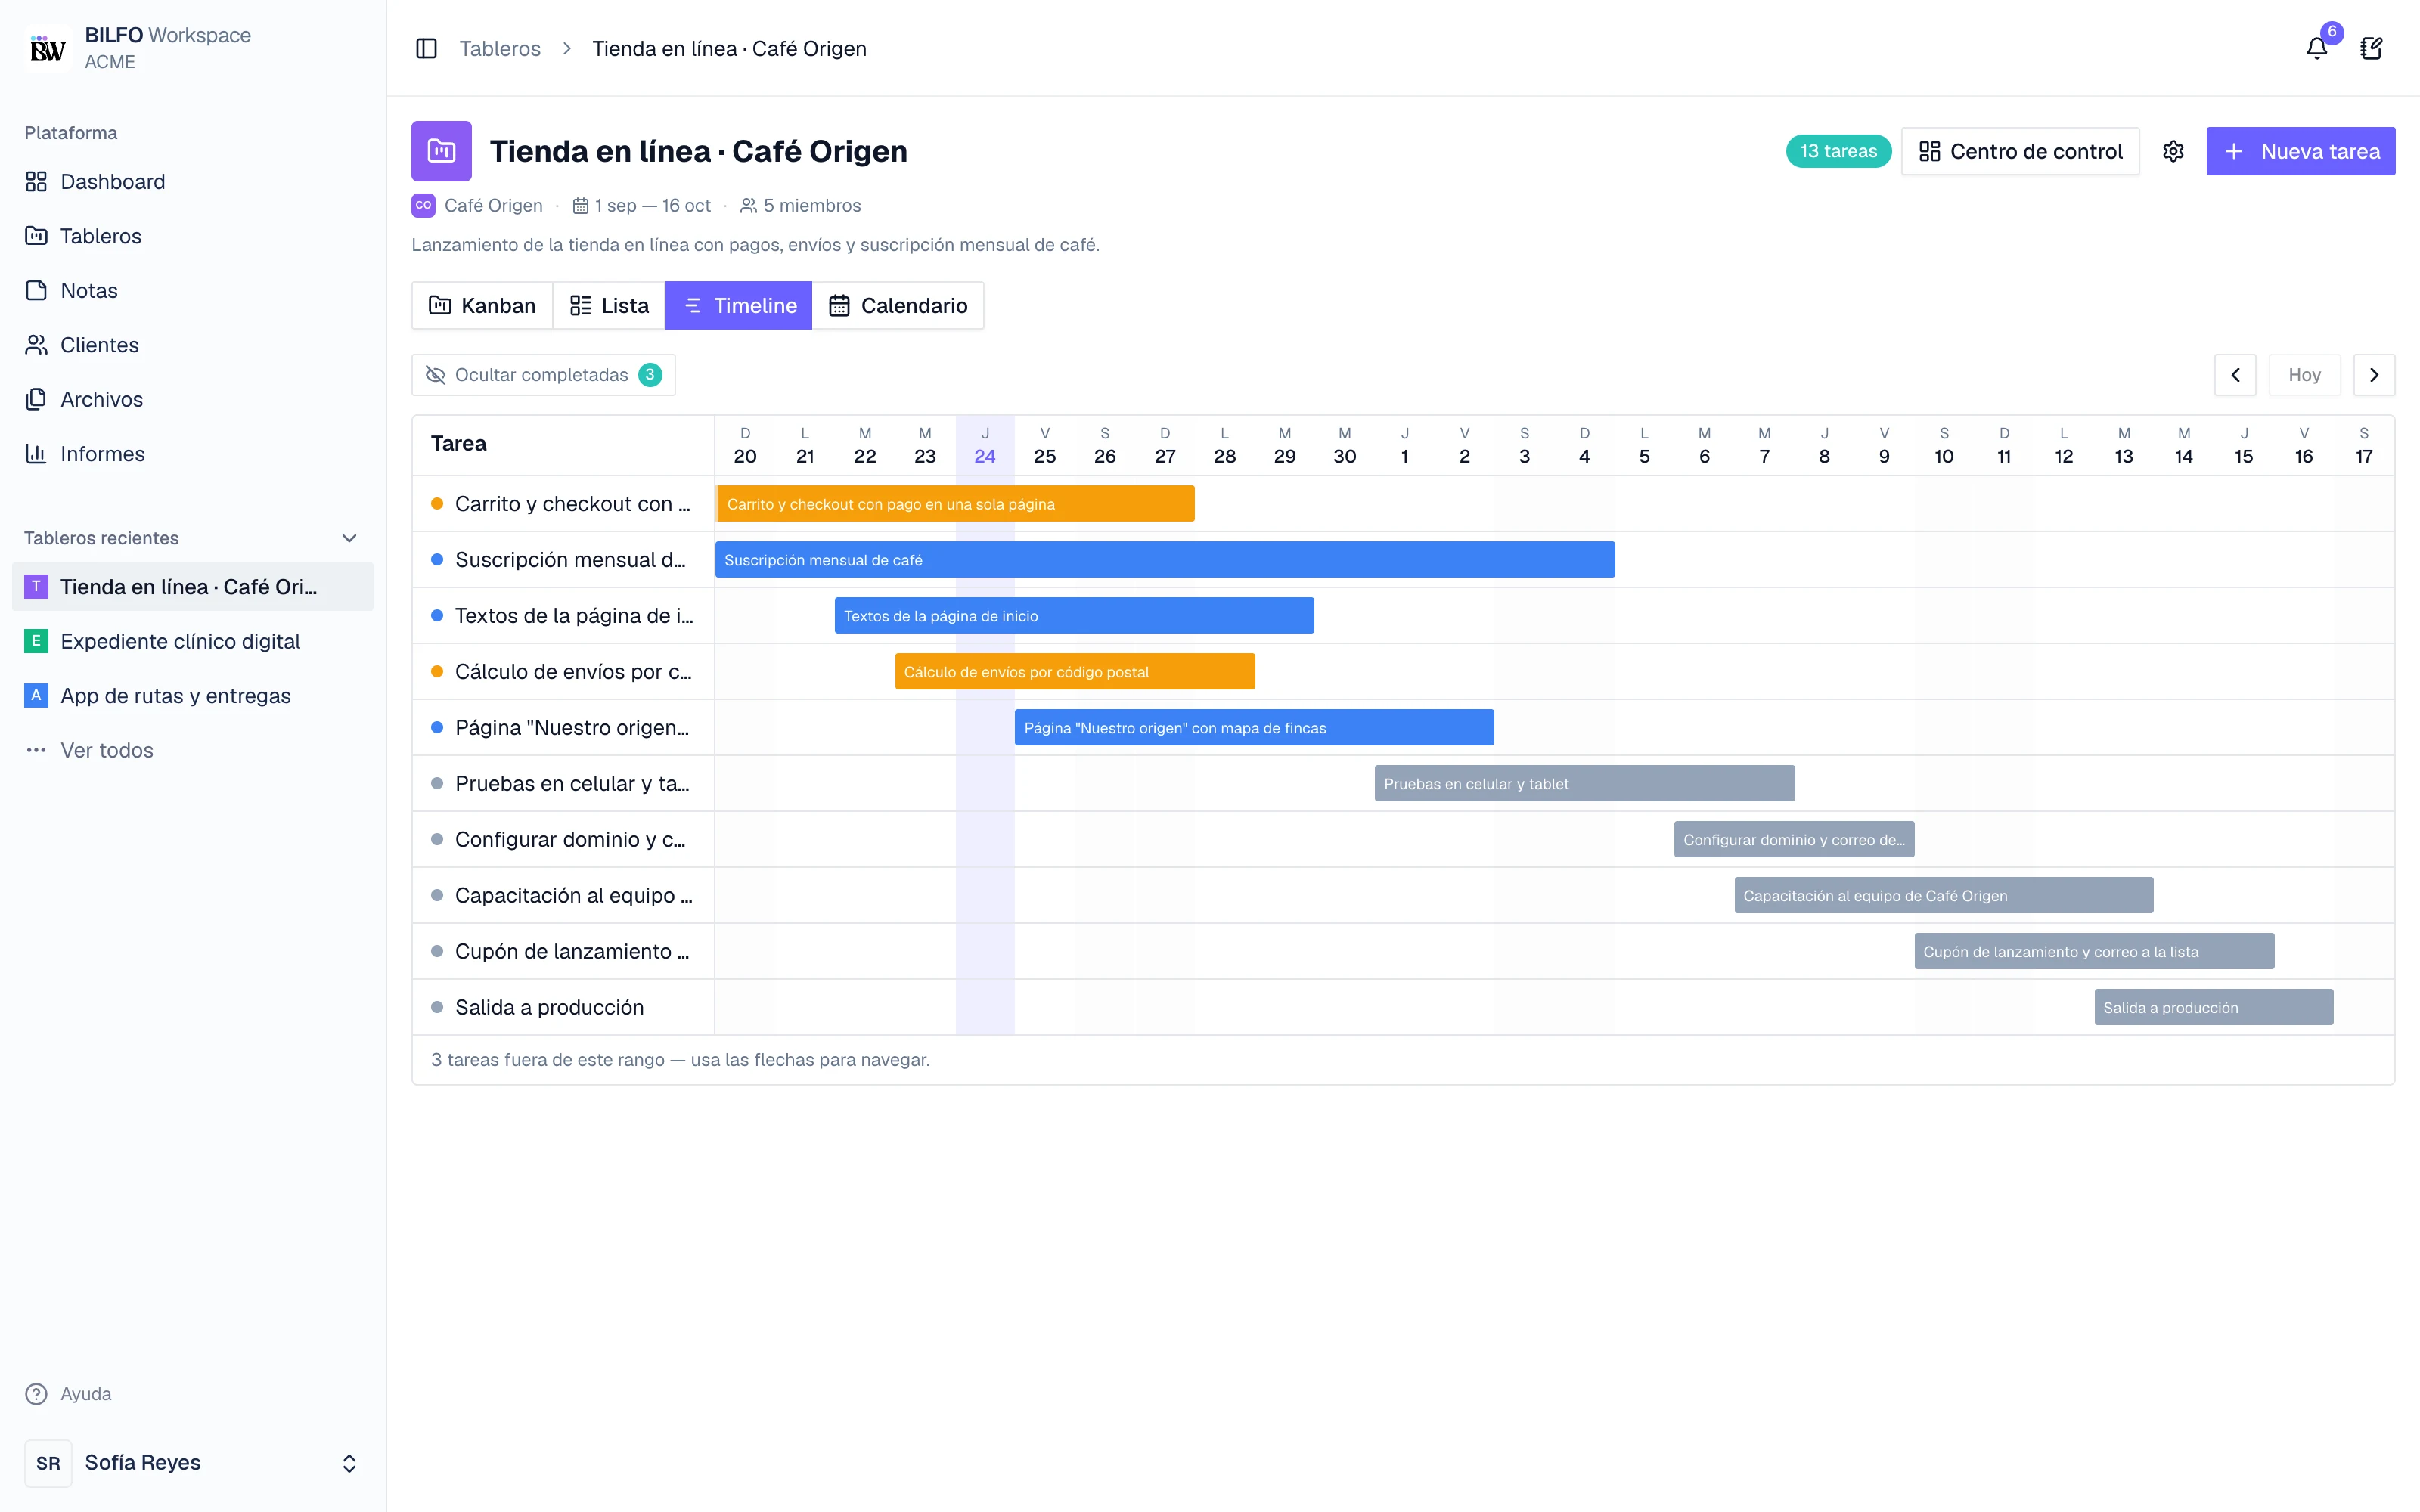2420x1512 pixels.
Task: Open board settings gear icon
Action: point(2172,151)
